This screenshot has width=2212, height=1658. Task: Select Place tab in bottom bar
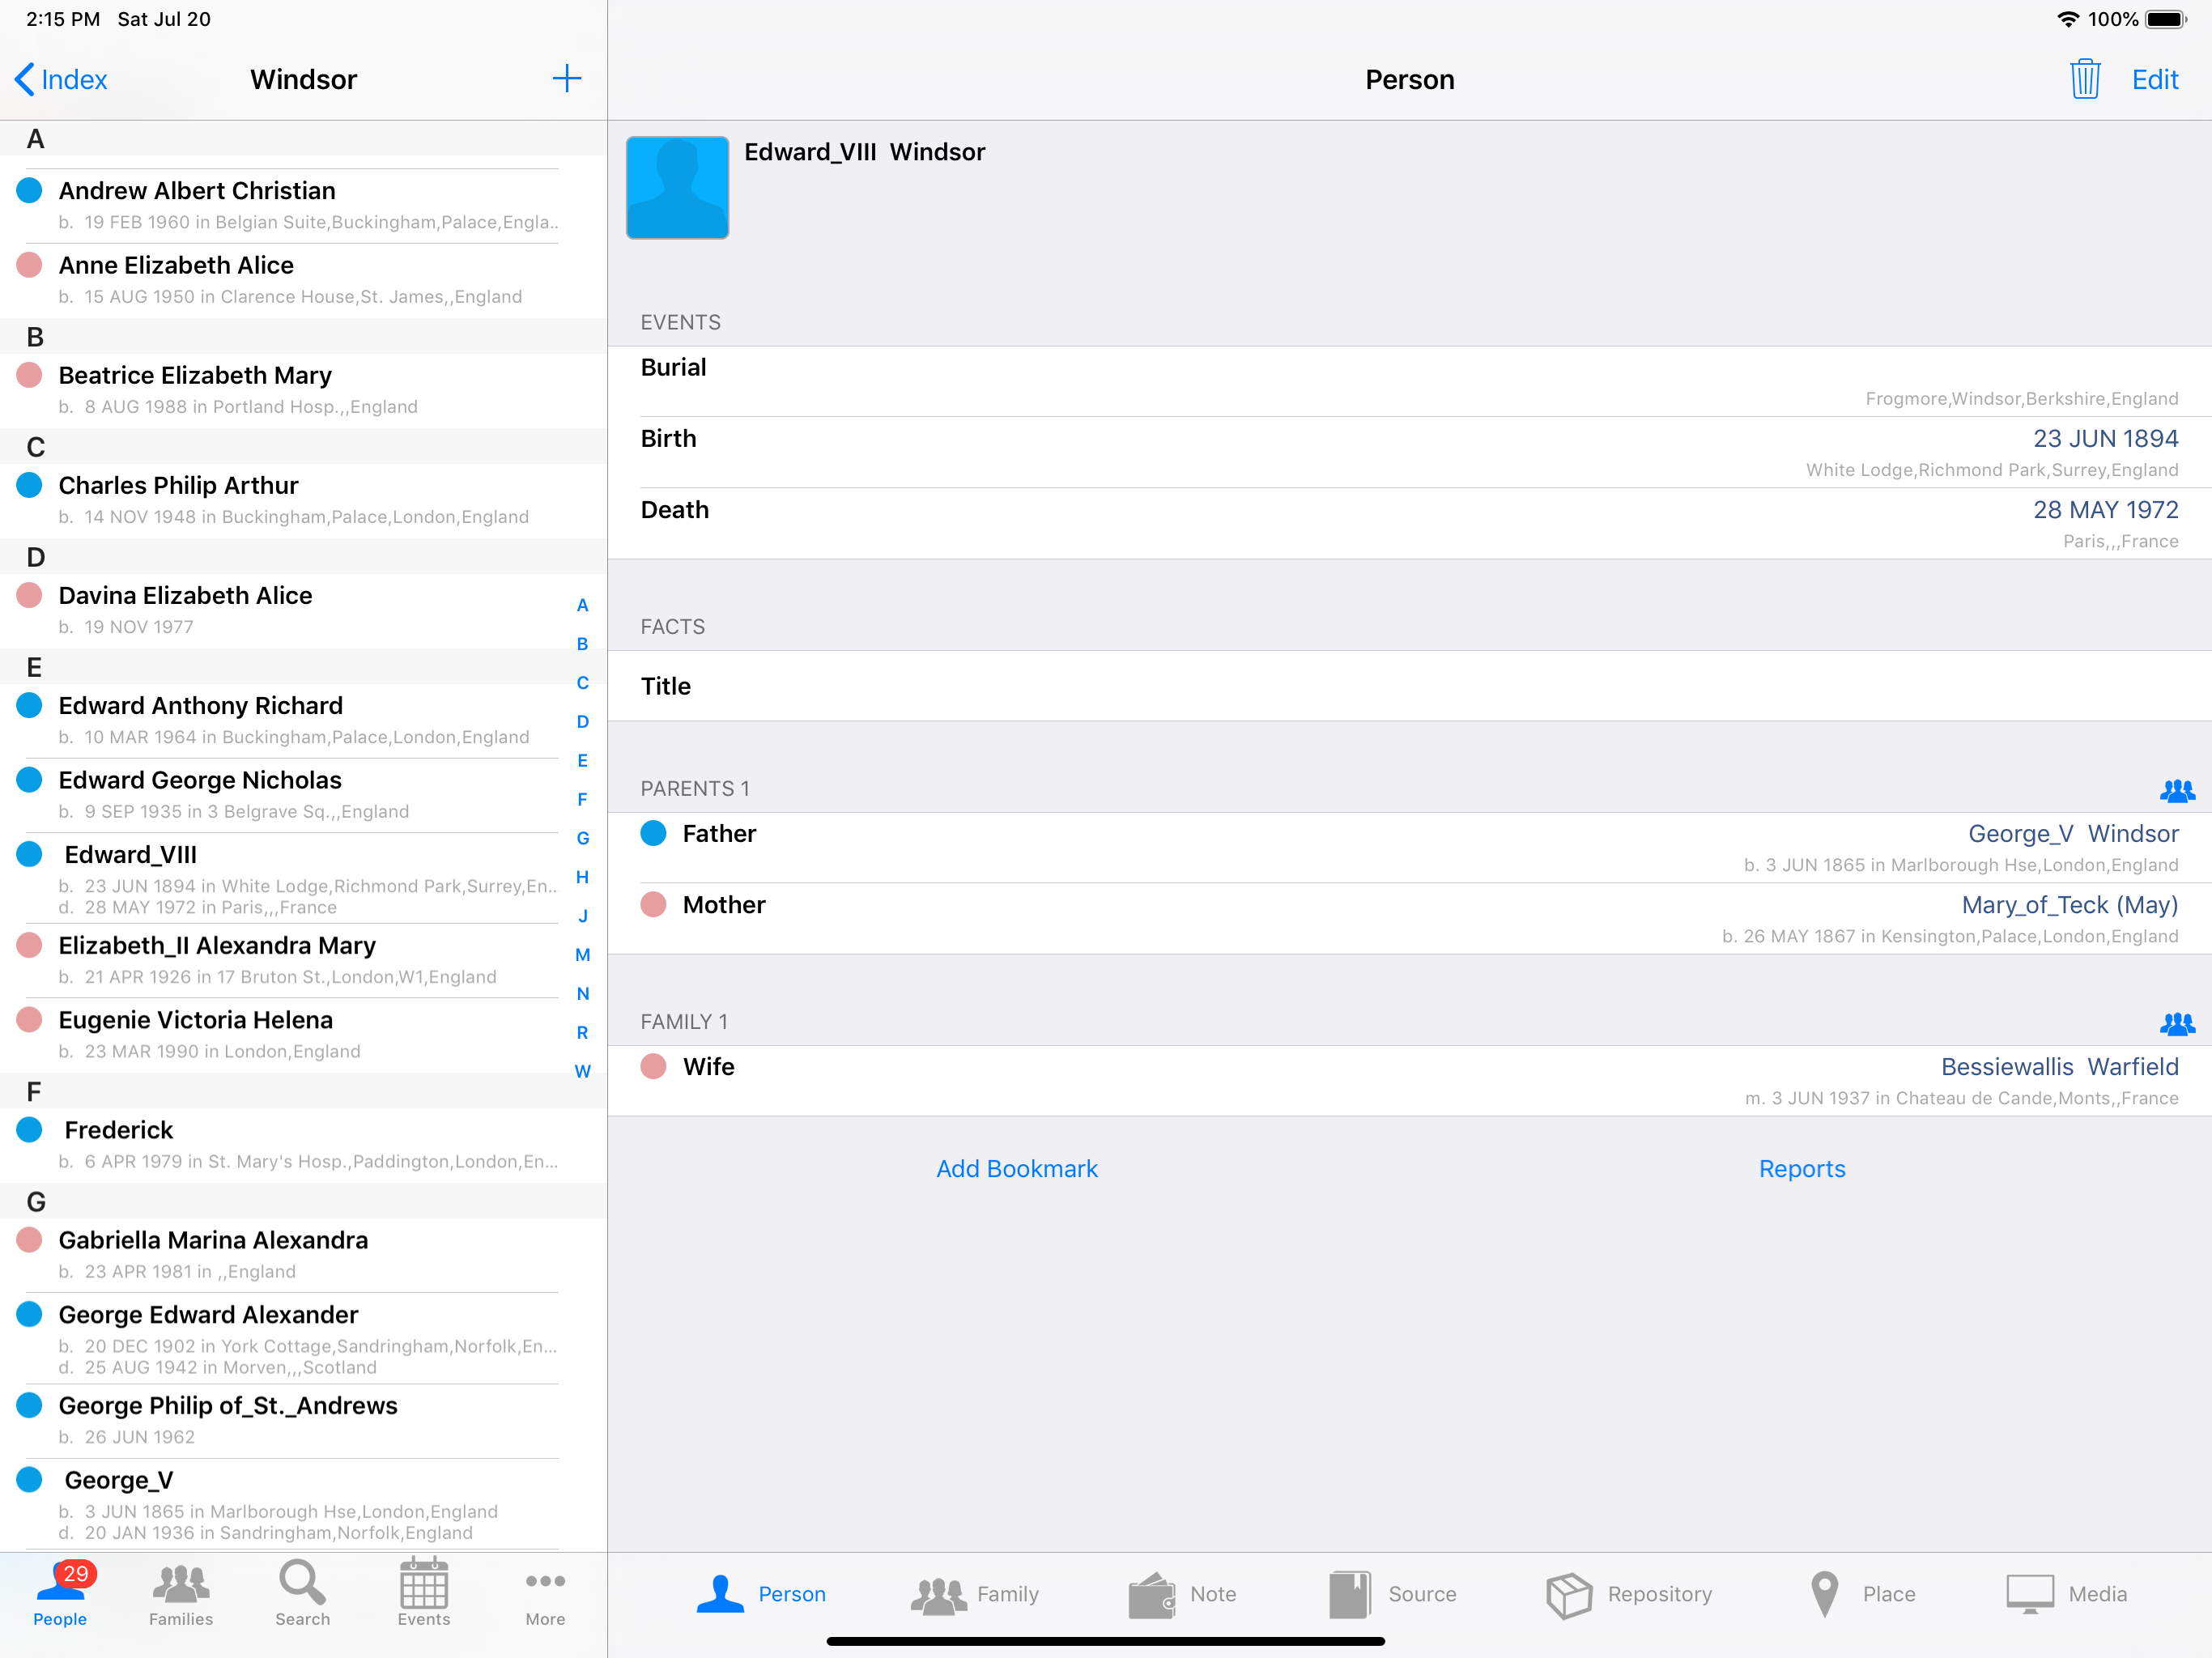coord(1863,1594)
